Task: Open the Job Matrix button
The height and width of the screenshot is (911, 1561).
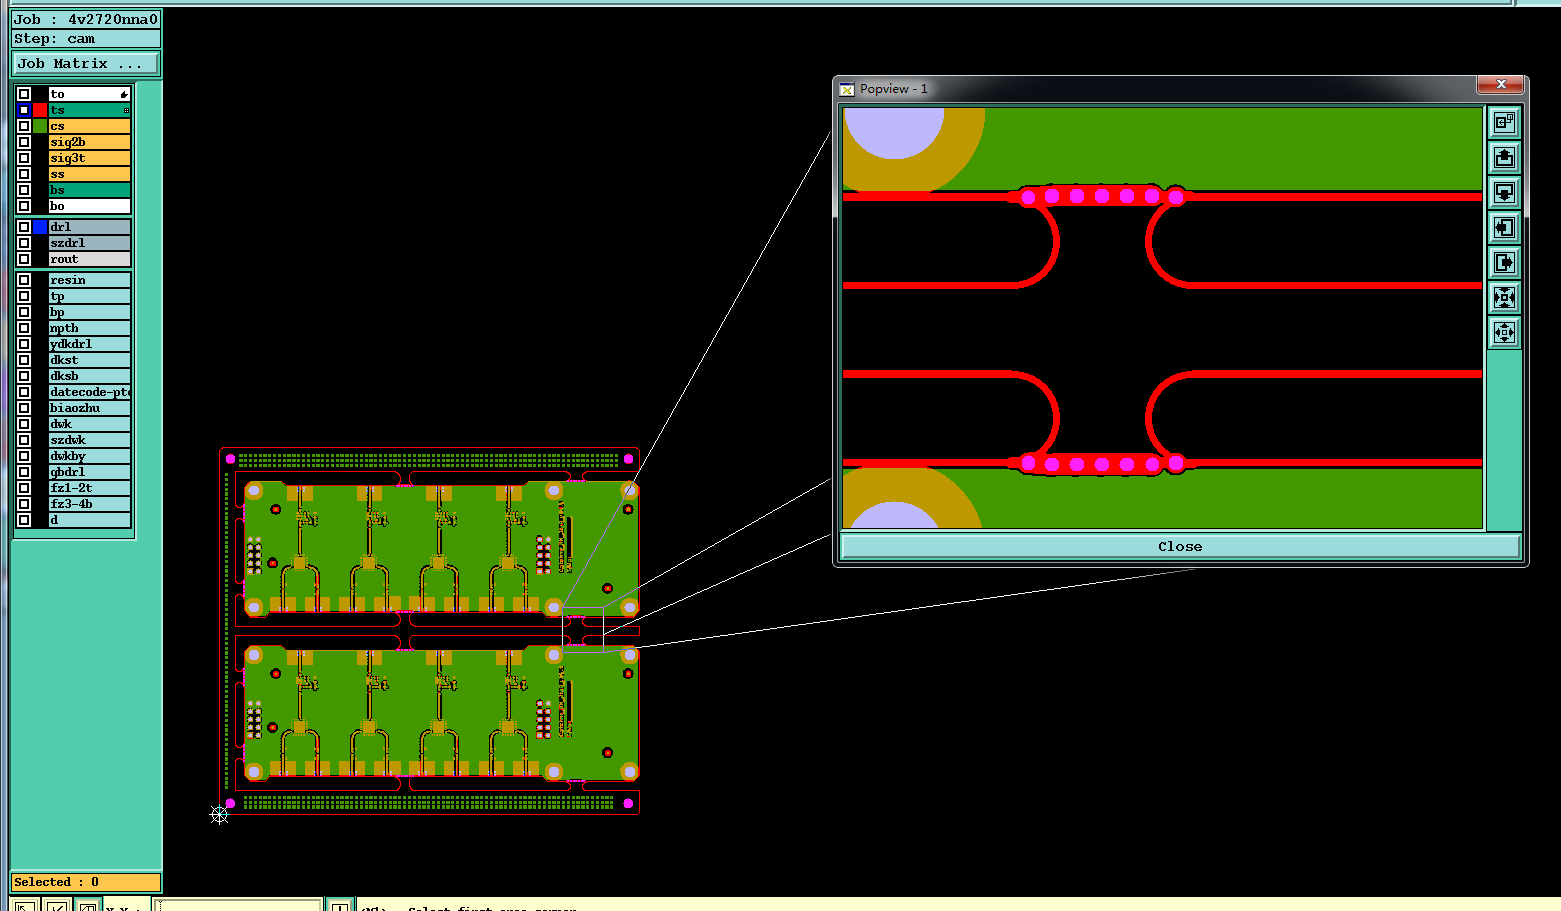Action: coord(86,63)
